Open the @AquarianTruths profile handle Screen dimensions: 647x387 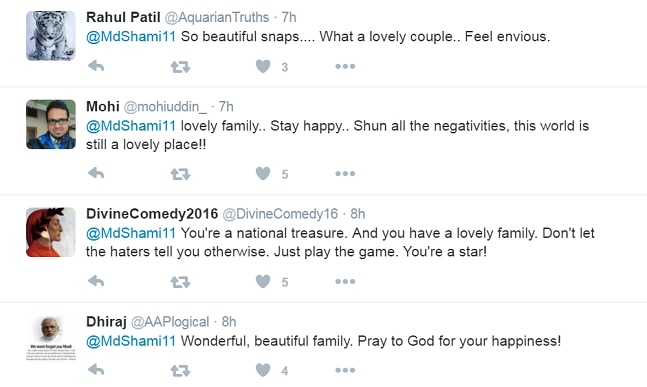tap(217, 17)
